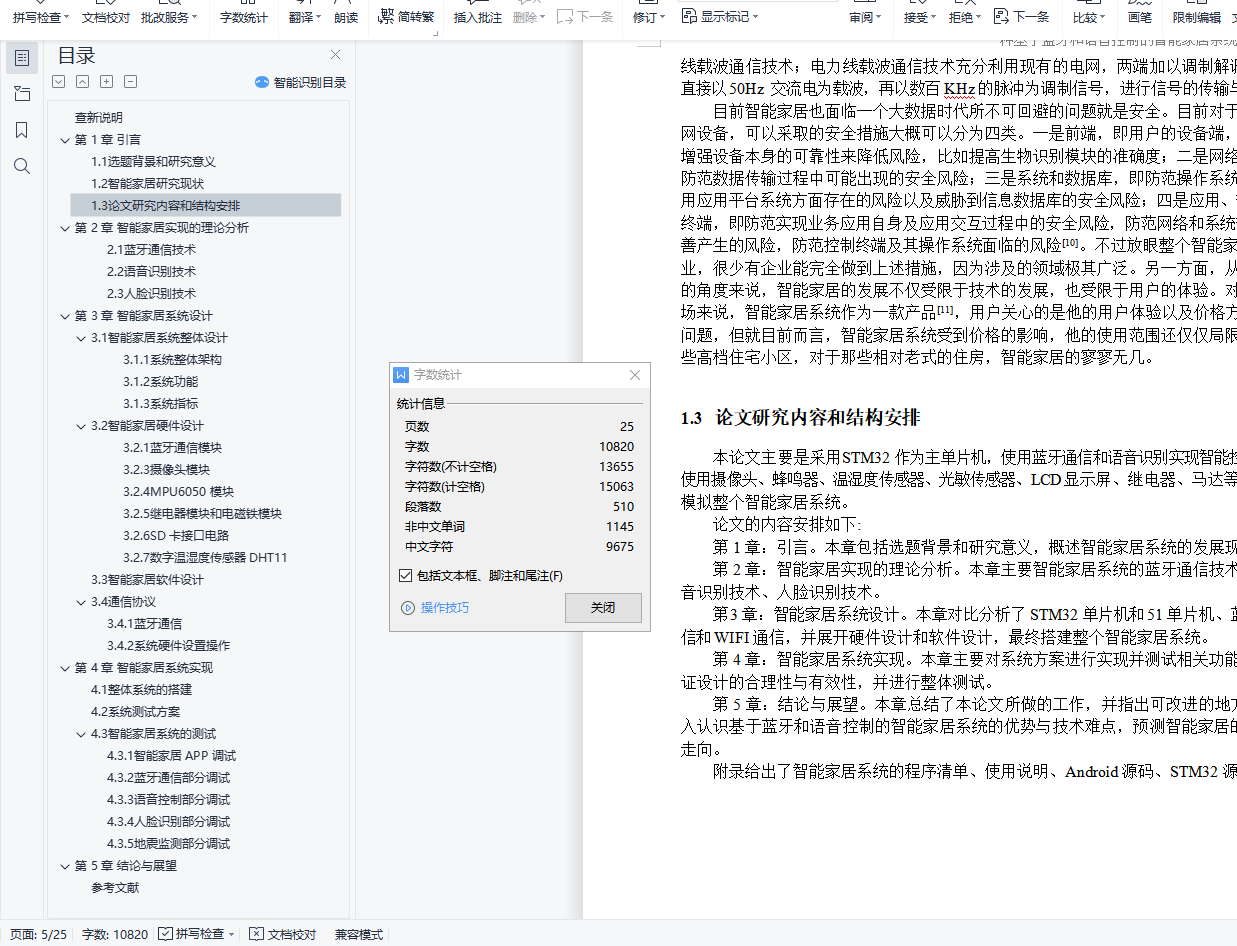The image size is (1237, 946).
Task: Click the move-up level icon in 目录
Action: coord(83,82)
